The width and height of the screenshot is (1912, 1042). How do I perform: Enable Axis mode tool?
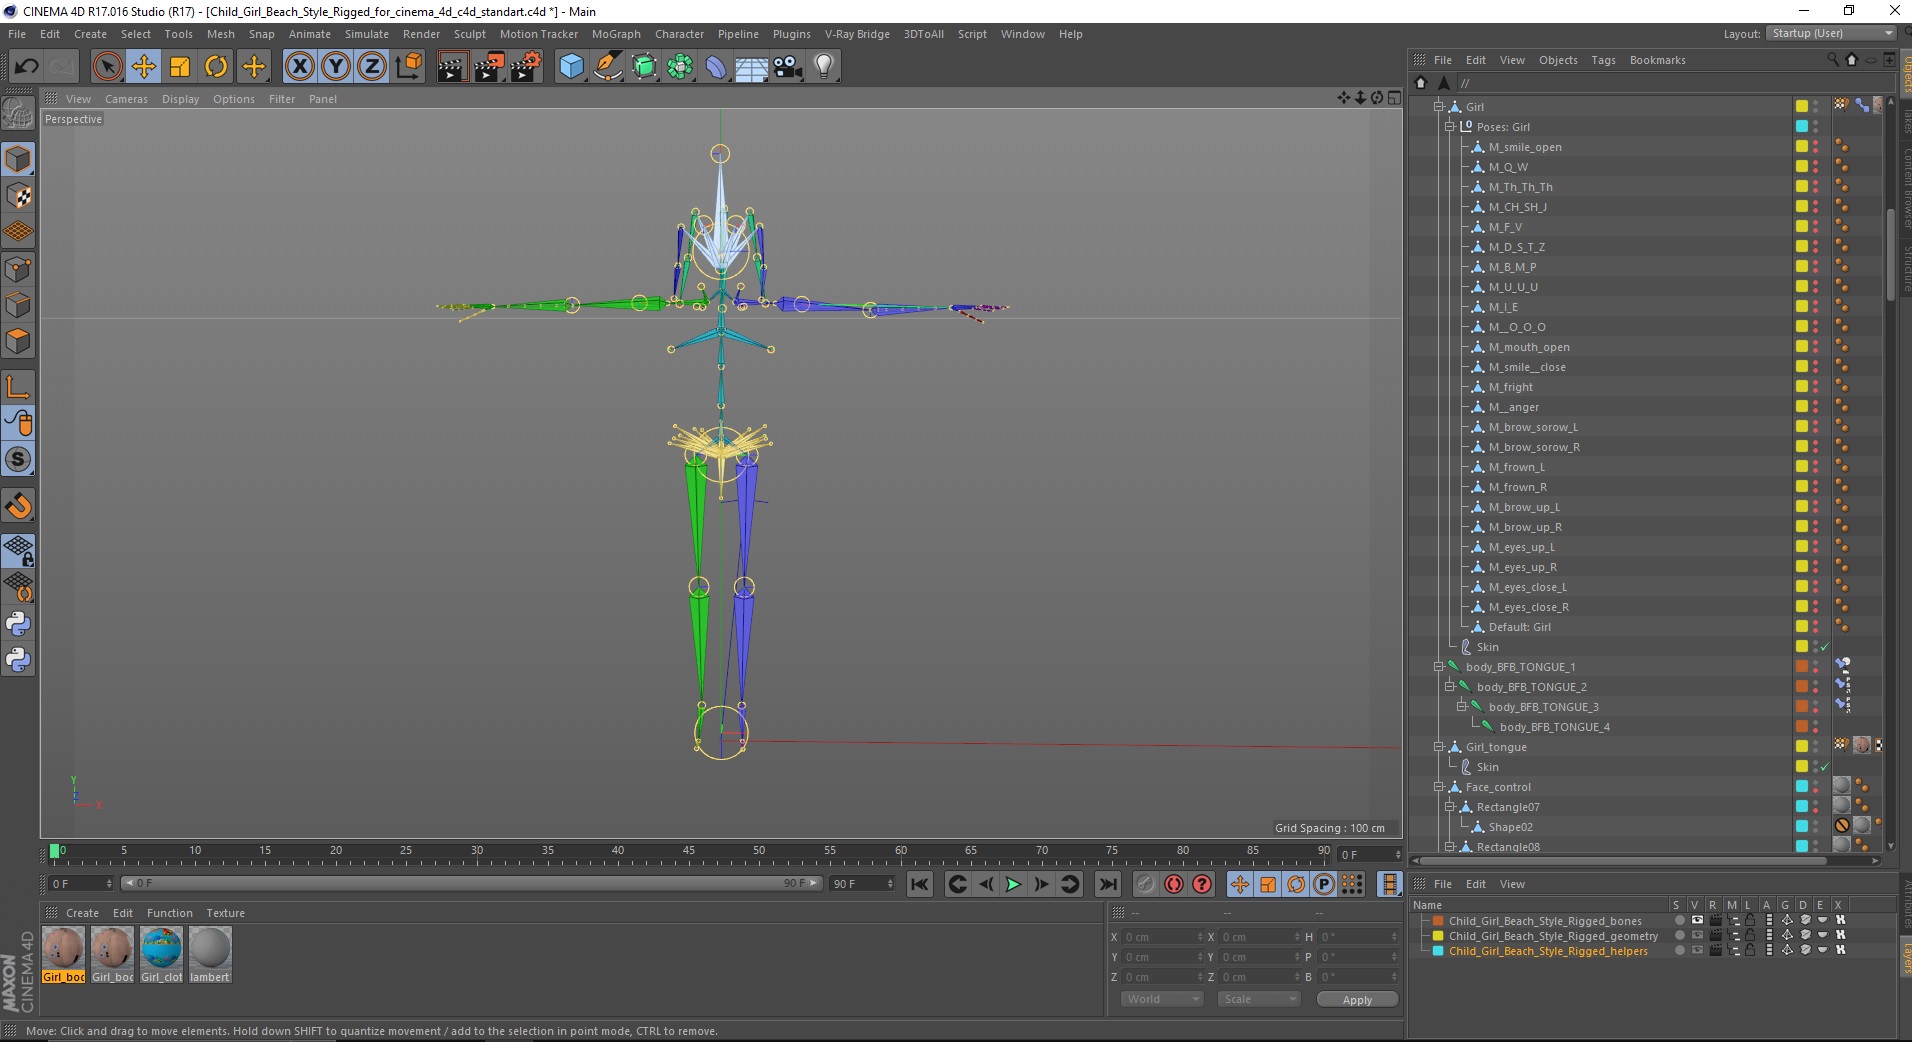18,387
